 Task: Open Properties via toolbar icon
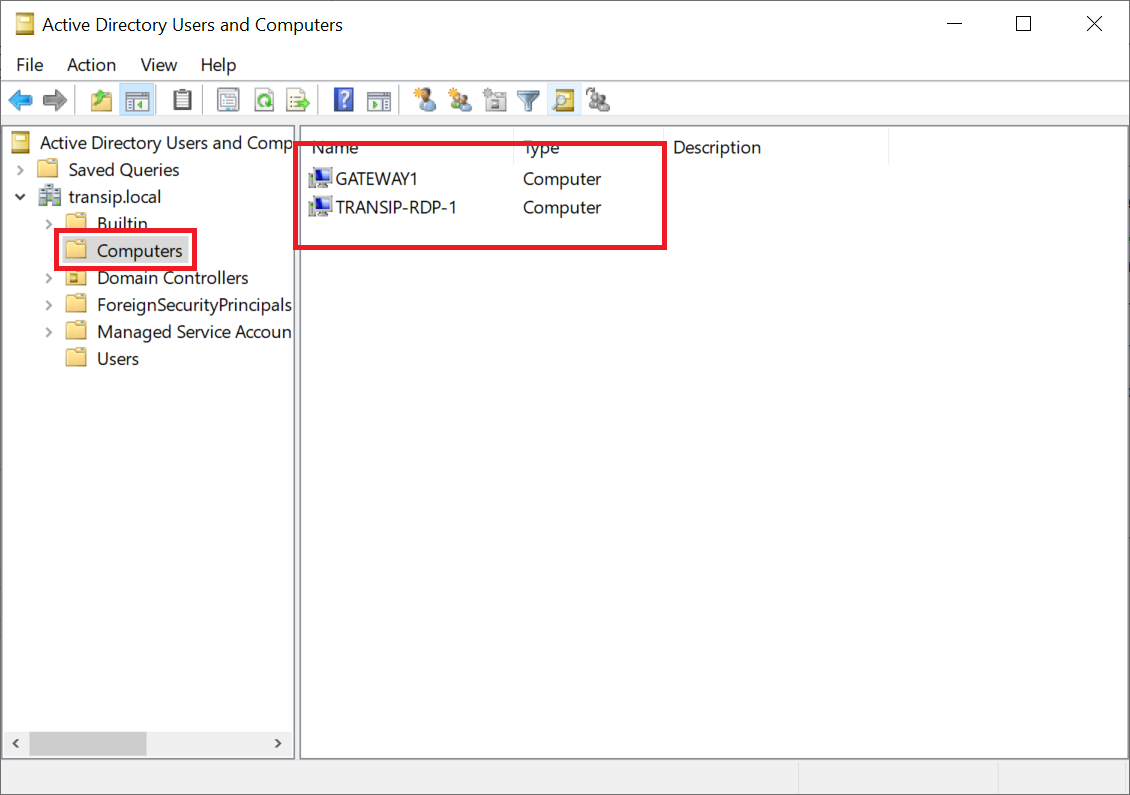pos(228,100)
